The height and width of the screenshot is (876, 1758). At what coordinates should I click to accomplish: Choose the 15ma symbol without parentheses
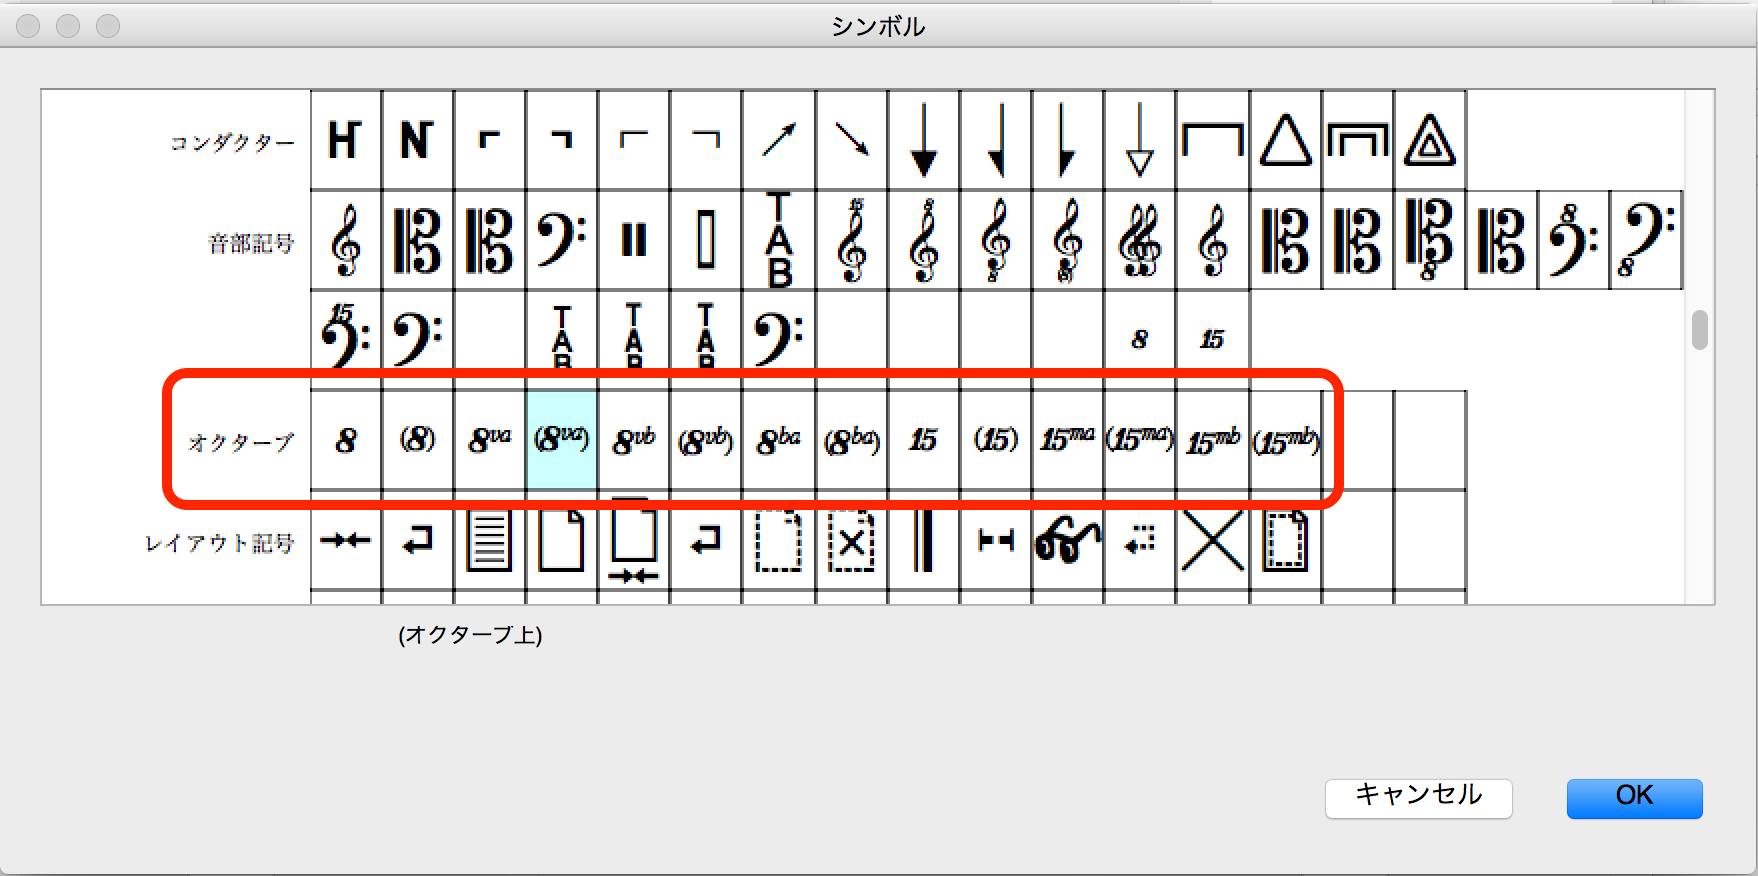(x=1067, y=440)
